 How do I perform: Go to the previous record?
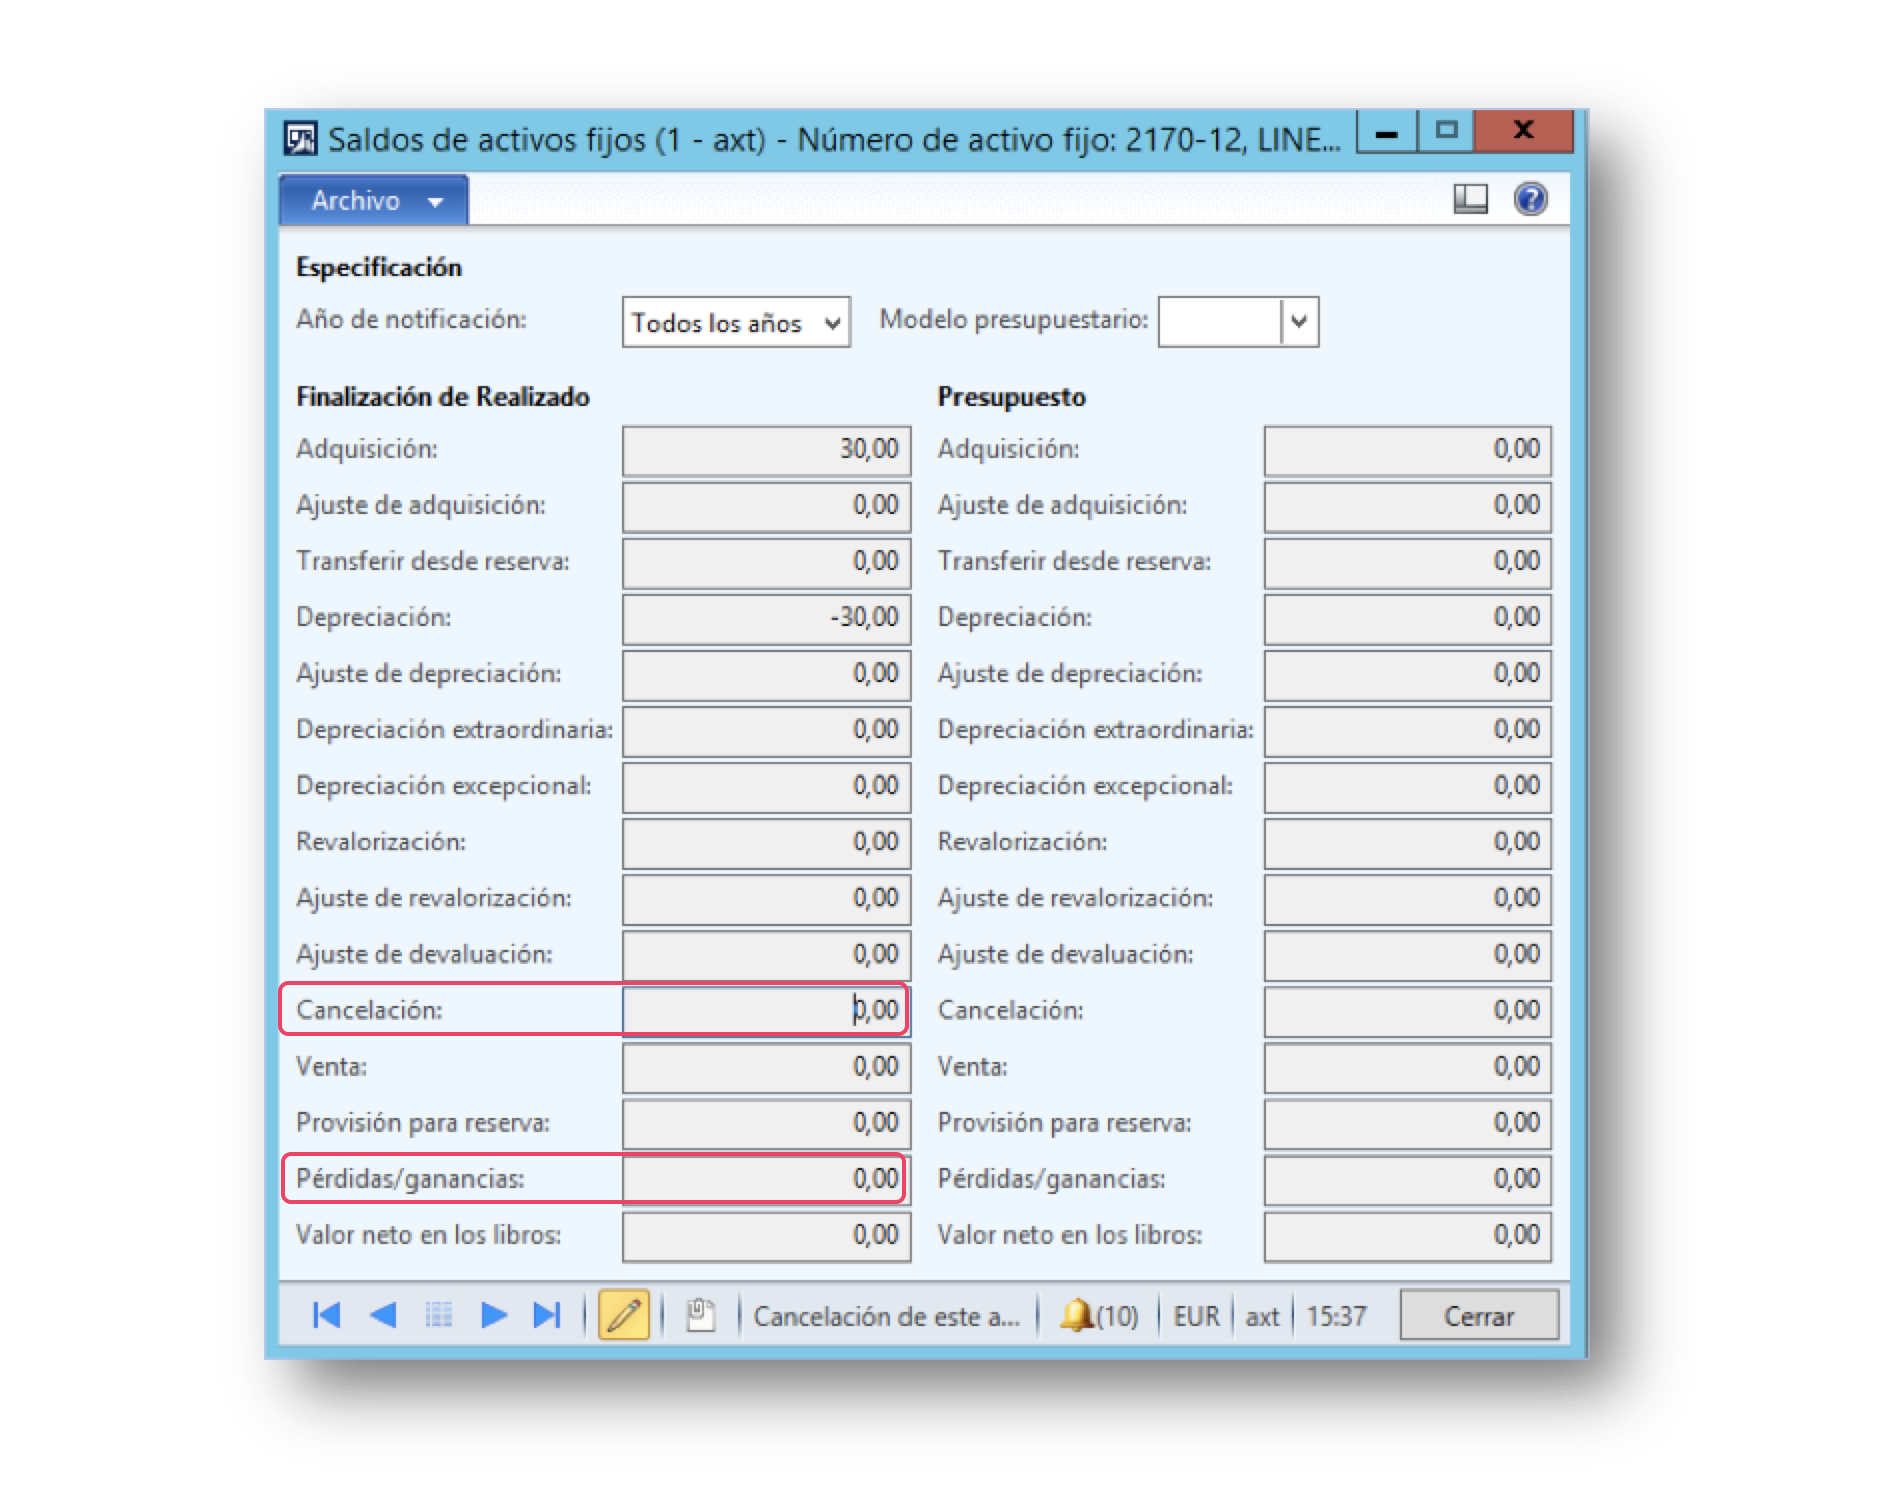tap(382, 1315)
